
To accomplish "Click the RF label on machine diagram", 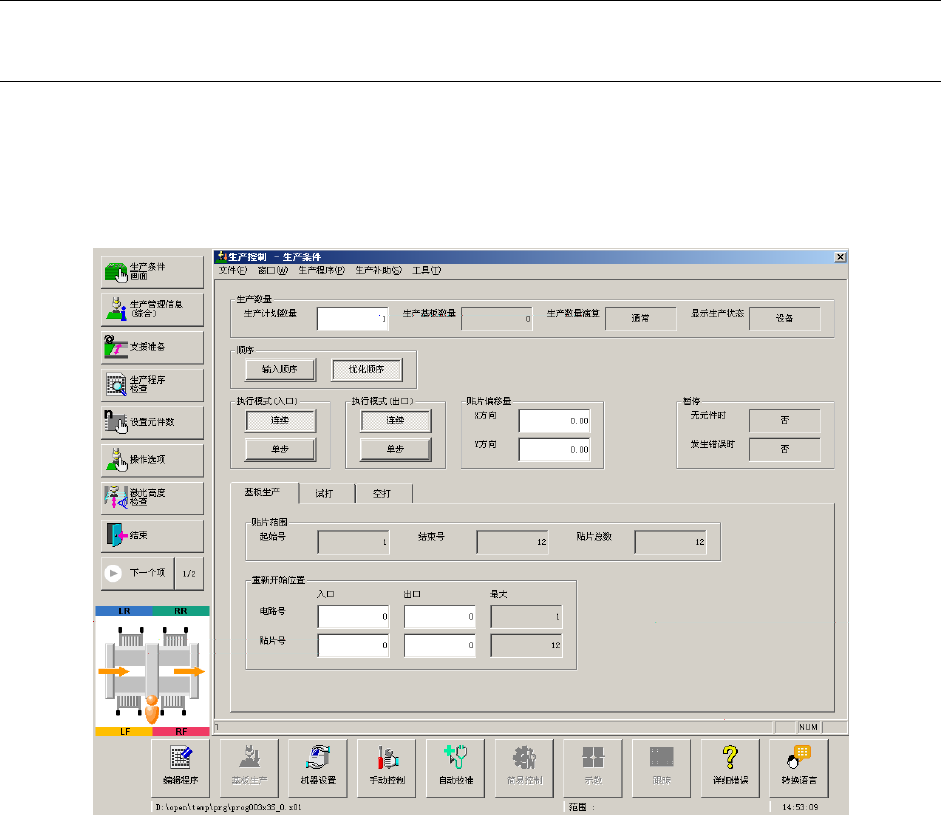I will (x=181, y=732).
